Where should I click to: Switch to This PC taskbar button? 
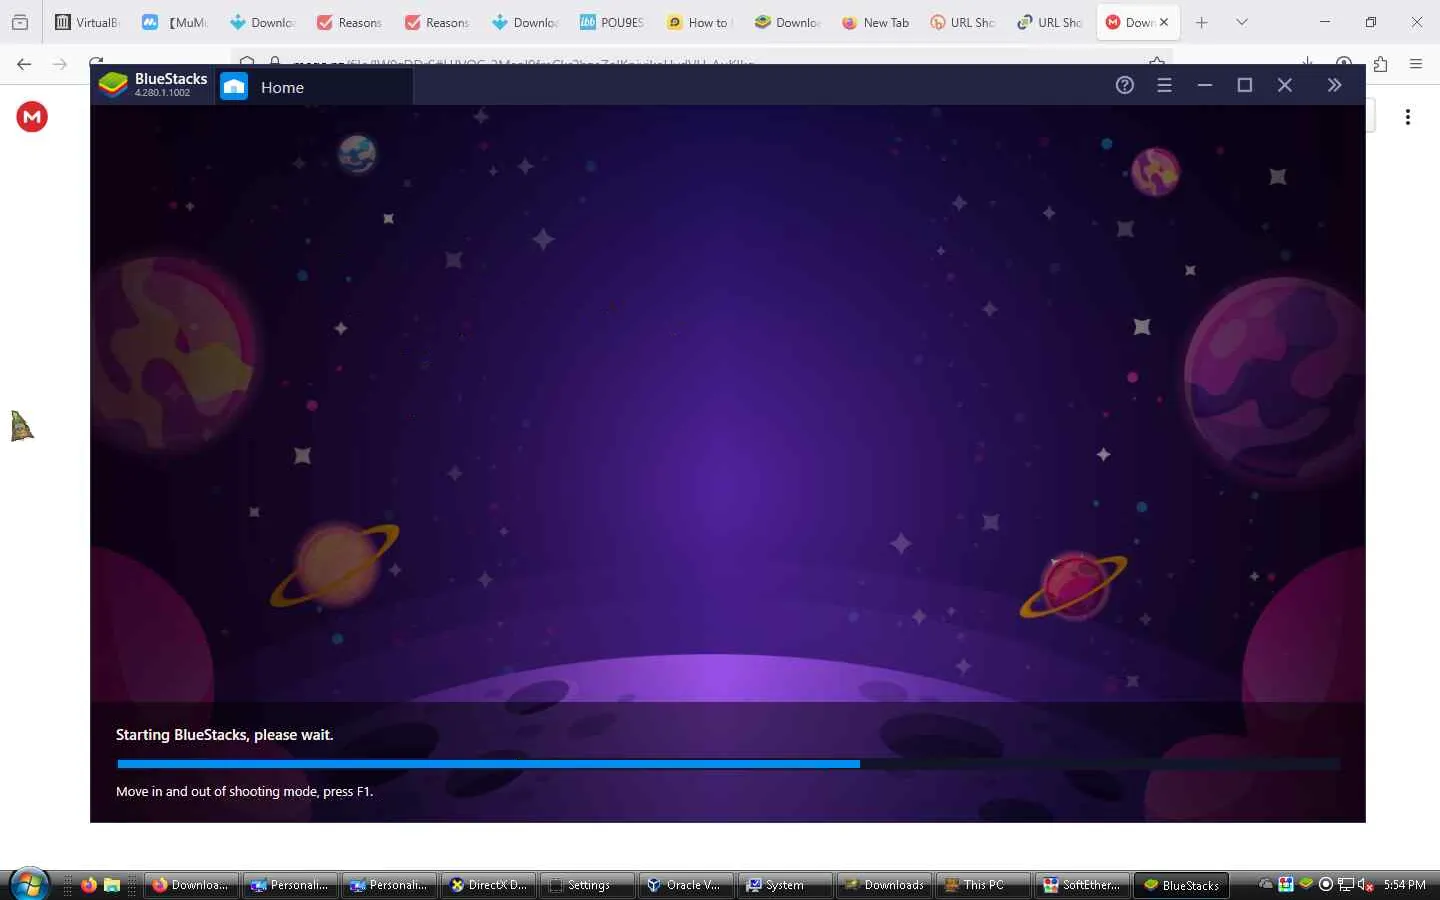(983, 885)
